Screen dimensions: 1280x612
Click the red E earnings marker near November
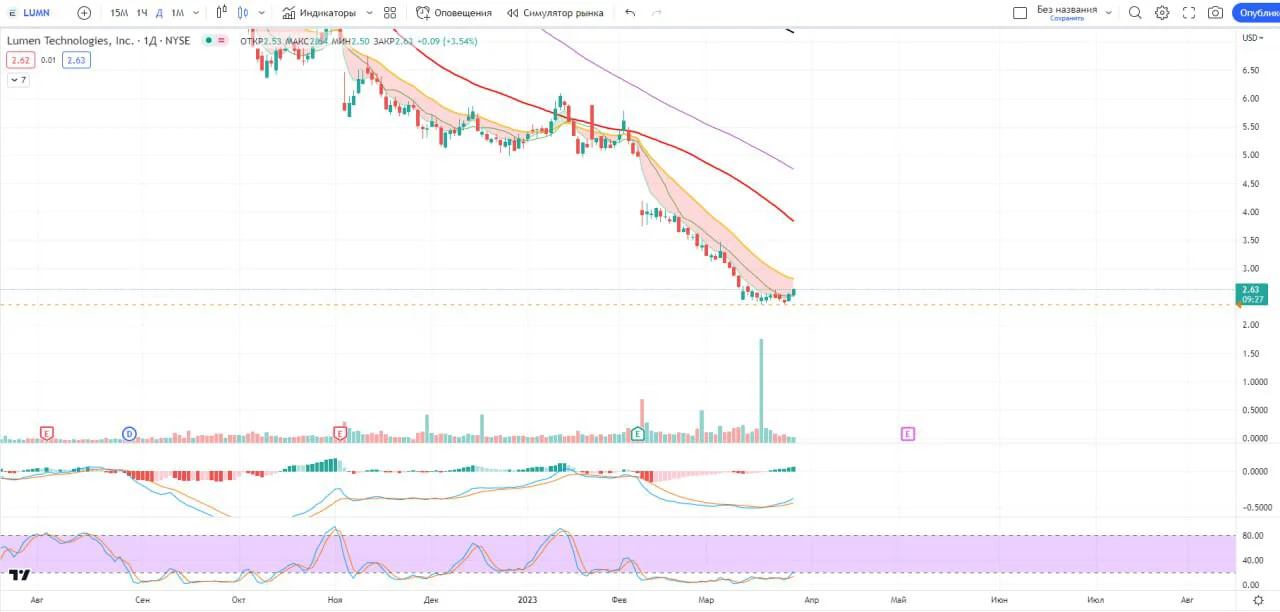coord(340,433)
